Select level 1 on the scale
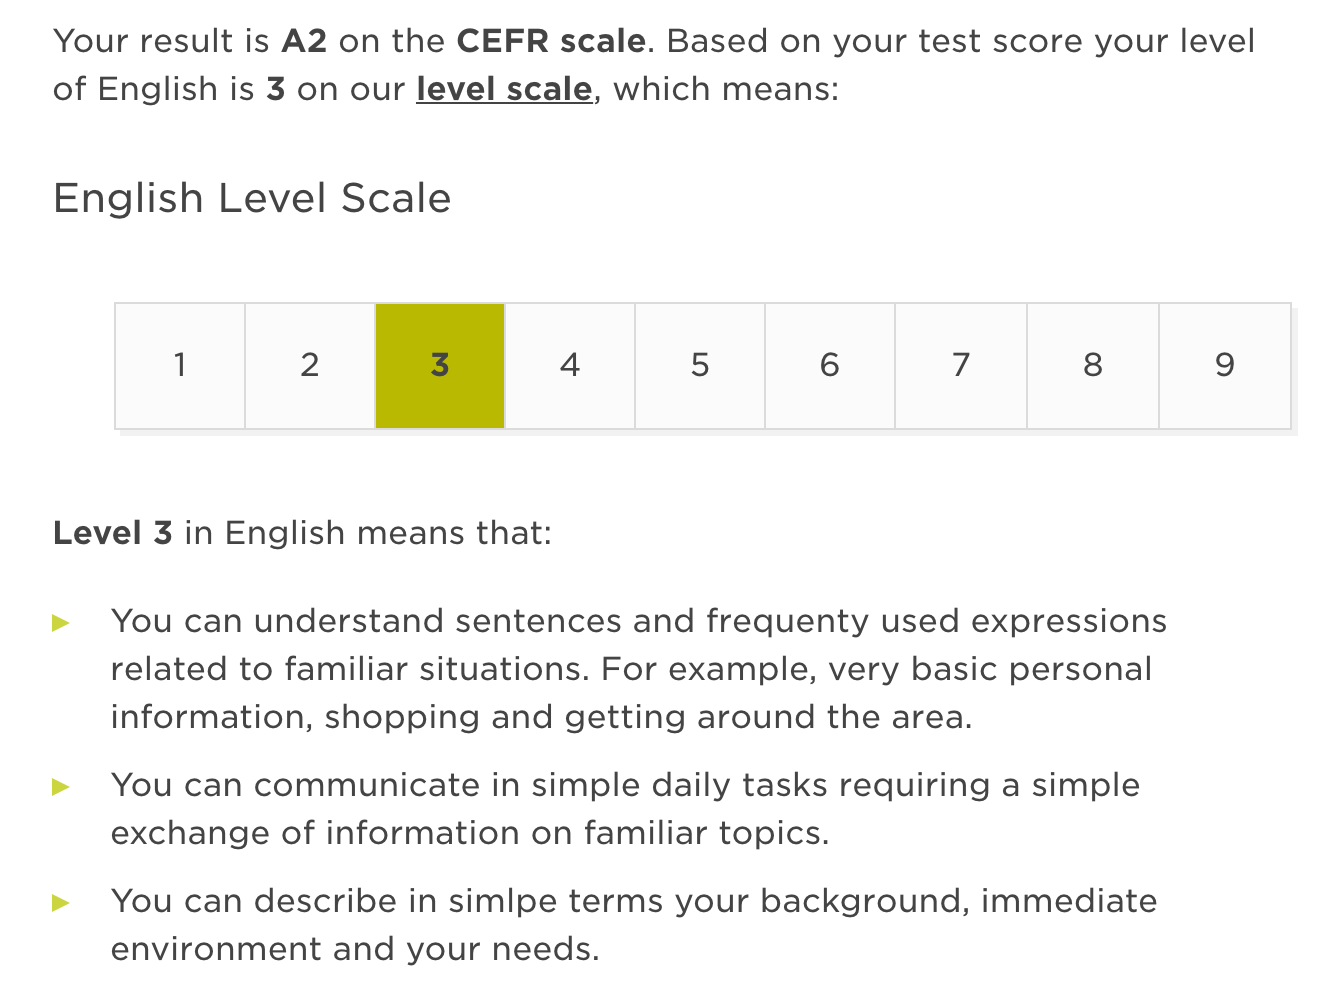1340x1004 pixels. click(x=180, y=366)
